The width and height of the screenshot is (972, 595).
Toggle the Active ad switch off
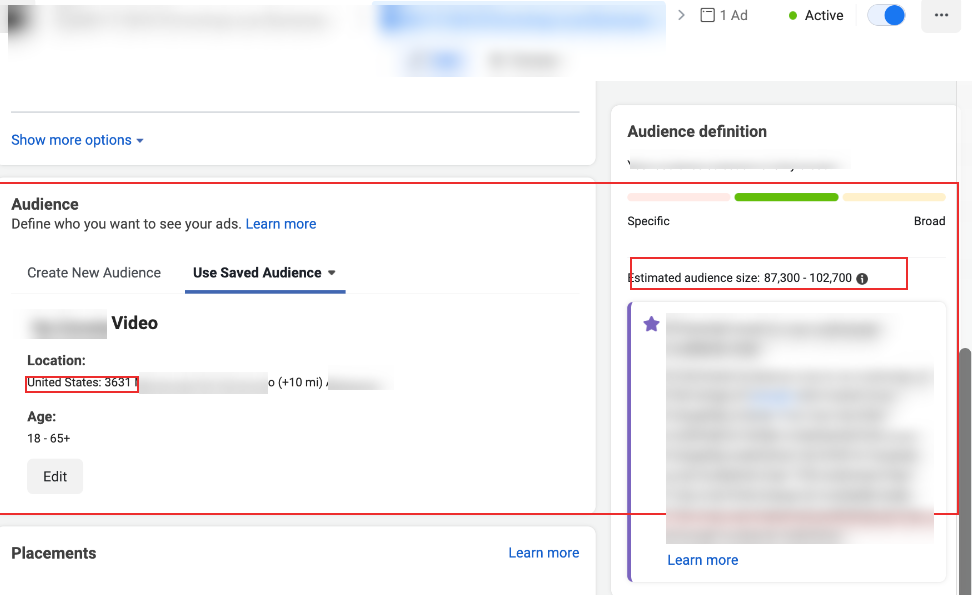tap(886, 15)
